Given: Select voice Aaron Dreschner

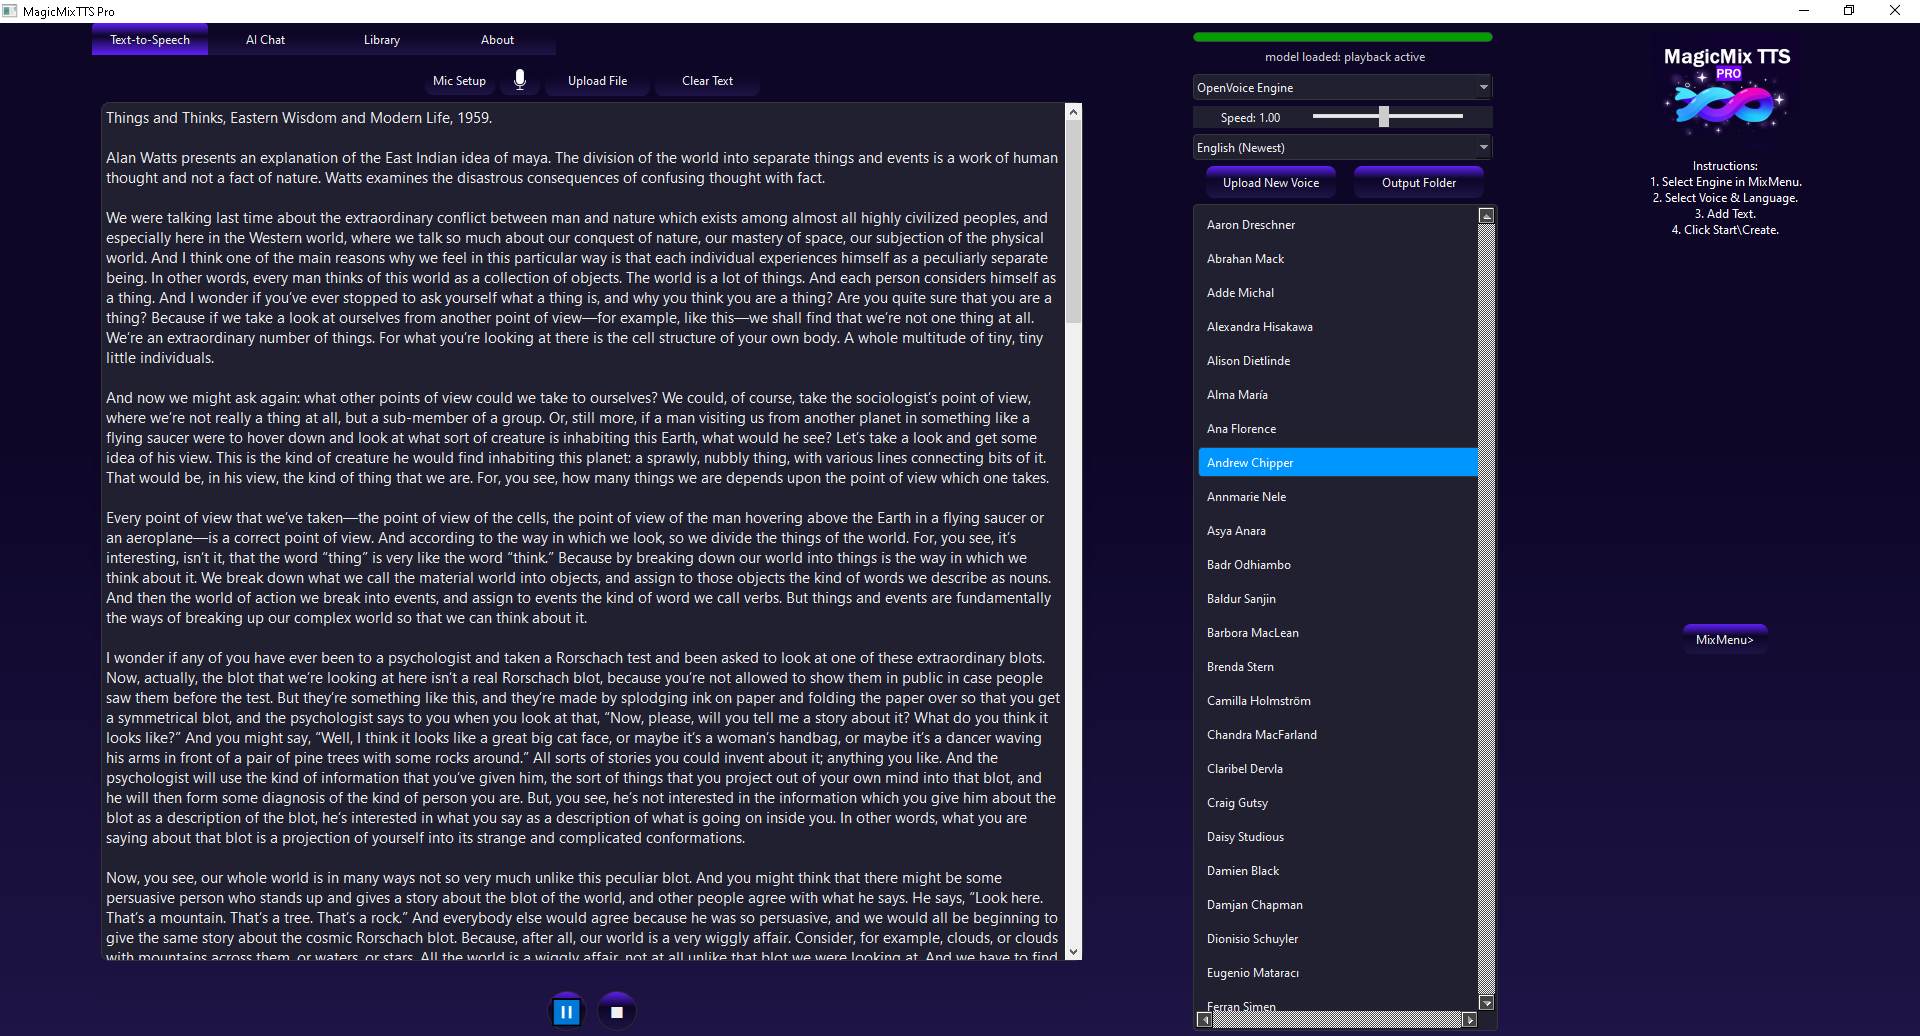Looking at the screenshot, I should (1338, 225).
